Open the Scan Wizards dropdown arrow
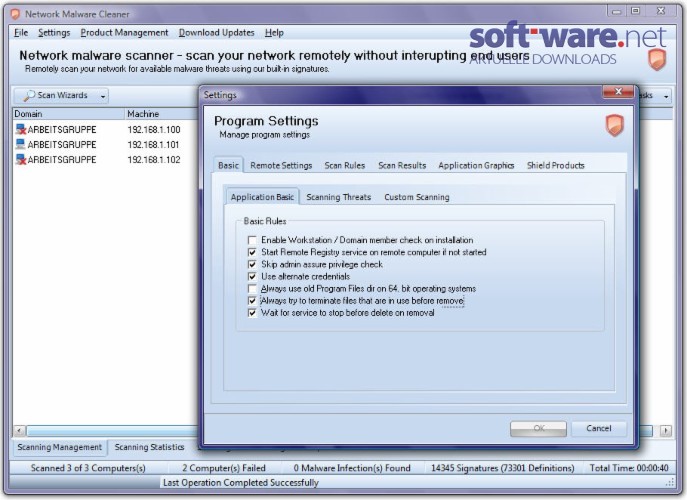Viewport: 687px width, 500px height. click(x=103, y=96)
